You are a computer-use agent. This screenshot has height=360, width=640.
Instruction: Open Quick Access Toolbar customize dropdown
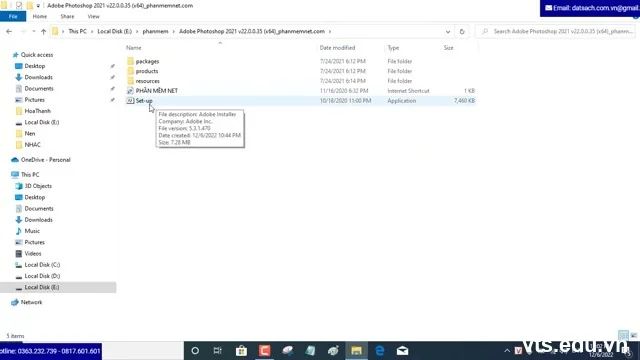38,6
